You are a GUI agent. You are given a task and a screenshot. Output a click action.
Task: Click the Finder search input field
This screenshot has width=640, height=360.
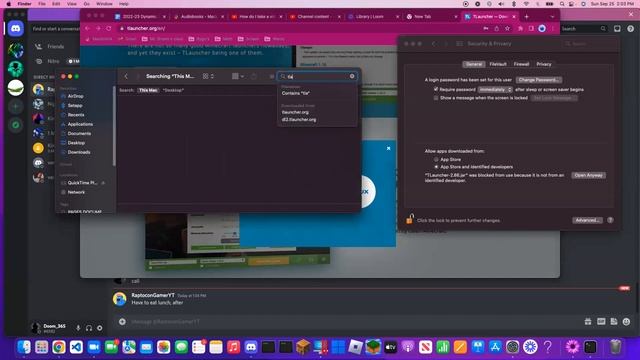(x=317, y=76)
